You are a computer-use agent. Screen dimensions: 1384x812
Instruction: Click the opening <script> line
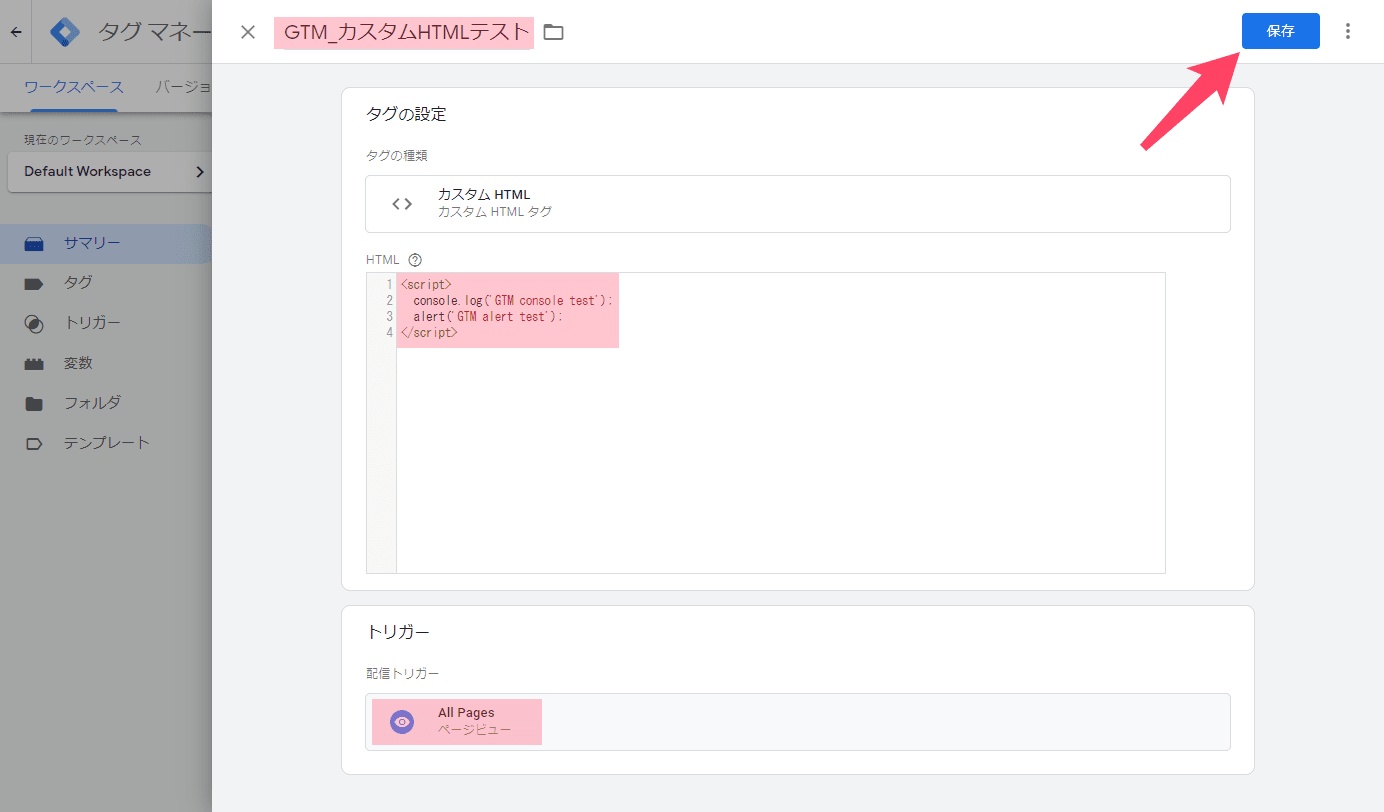coord(426,284)
